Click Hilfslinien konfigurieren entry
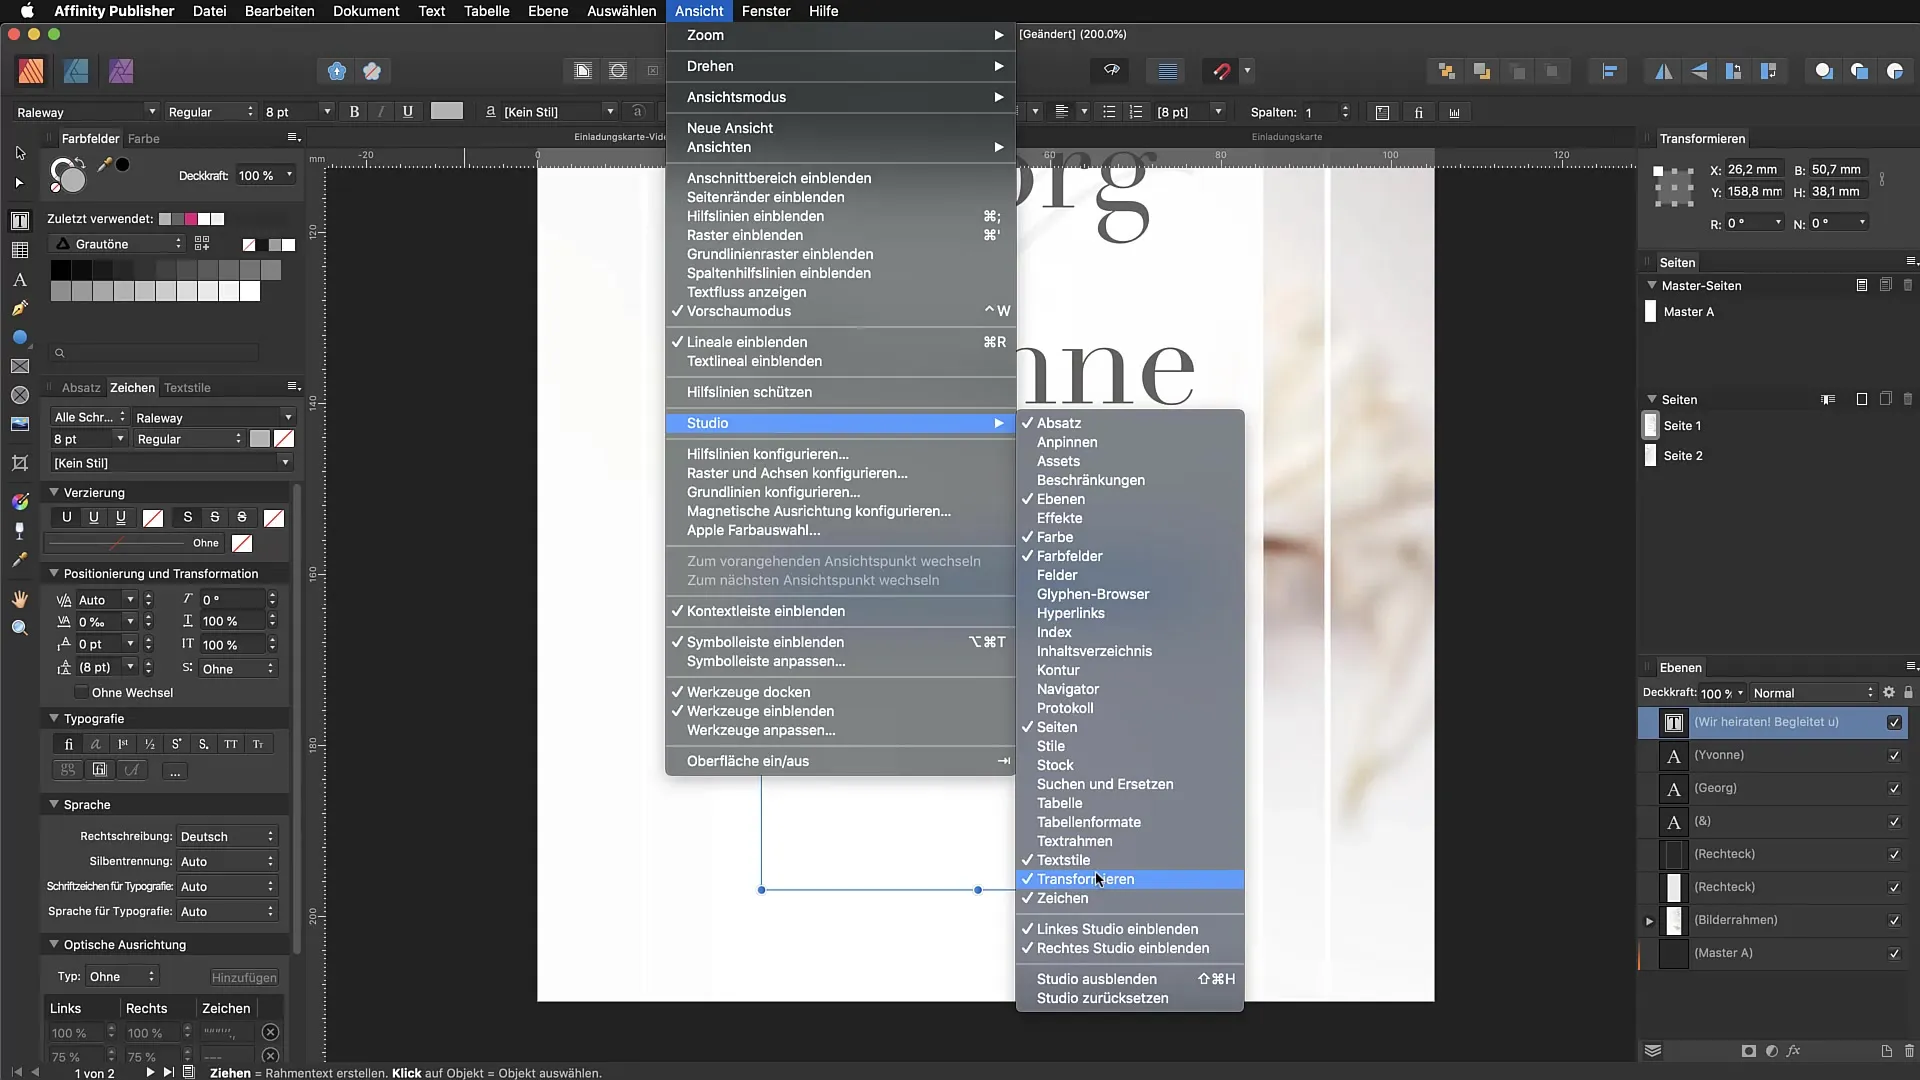1920x1080 pixels. coord(841,454)
